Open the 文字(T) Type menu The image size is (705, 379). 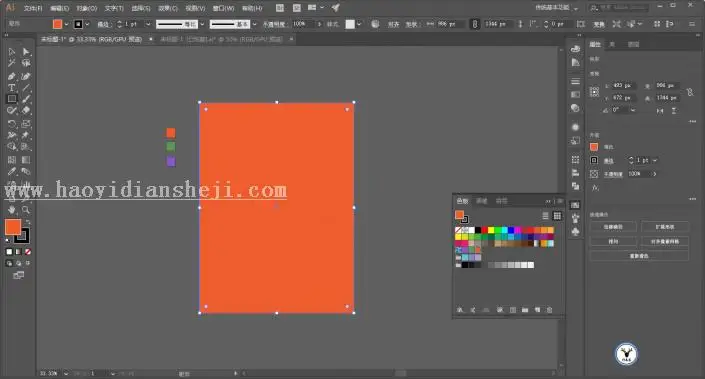tap(114, 8)
